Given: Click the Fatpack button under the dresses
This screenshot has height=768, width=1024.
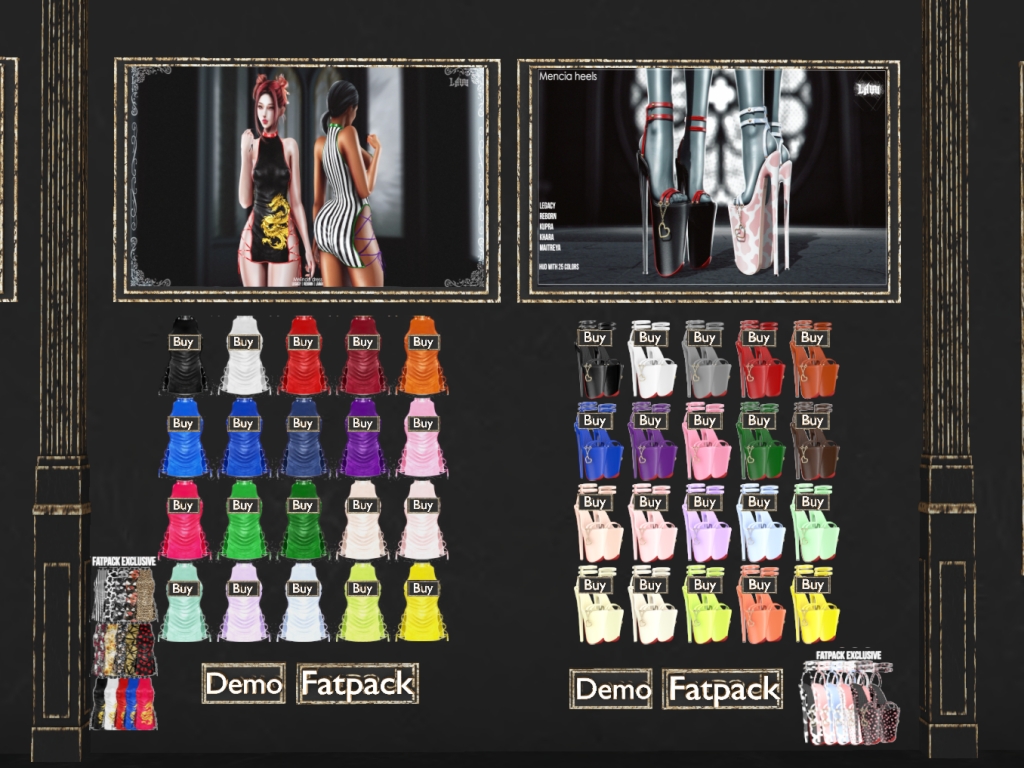Looking at the screenshot, I should (357, 684).
